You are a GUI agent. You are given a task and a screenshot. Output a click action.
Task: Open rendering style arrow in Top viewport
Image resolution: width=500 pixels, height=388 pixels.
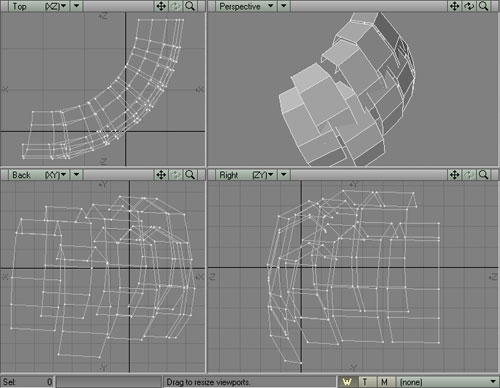[77, 6]
